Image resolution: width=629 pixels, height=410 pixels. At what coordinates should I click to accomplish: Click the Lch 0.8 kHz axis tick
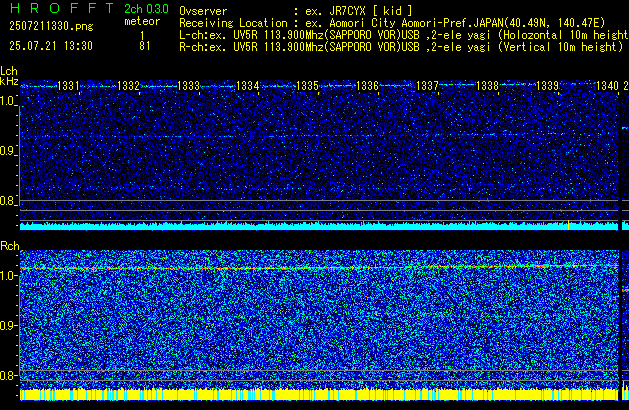coord(8,201)
